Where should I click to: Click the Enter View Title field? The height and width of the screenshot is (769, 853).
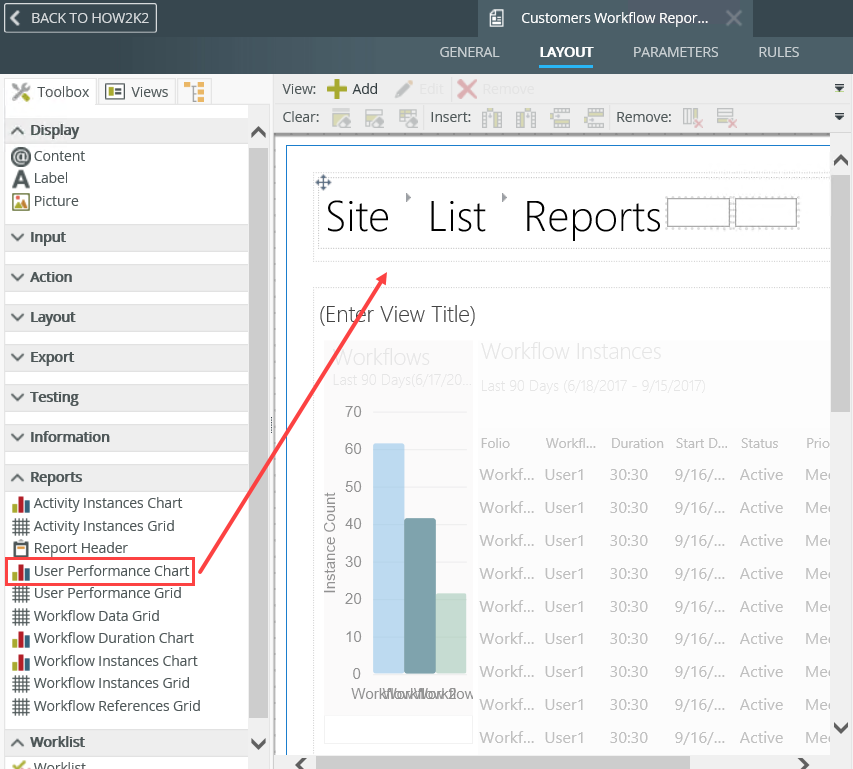(397, 314)
